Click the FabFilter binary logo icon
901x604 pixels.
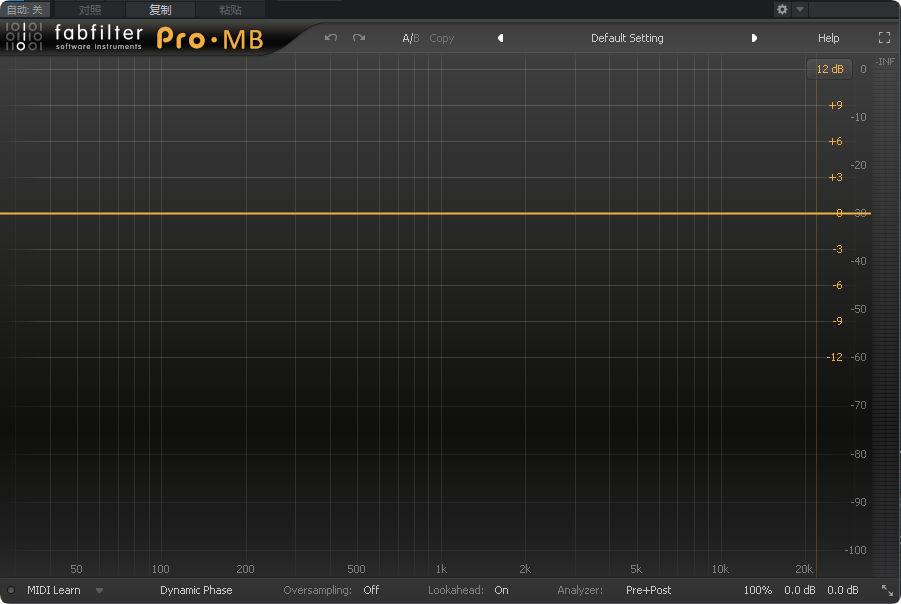click(24, 36)
